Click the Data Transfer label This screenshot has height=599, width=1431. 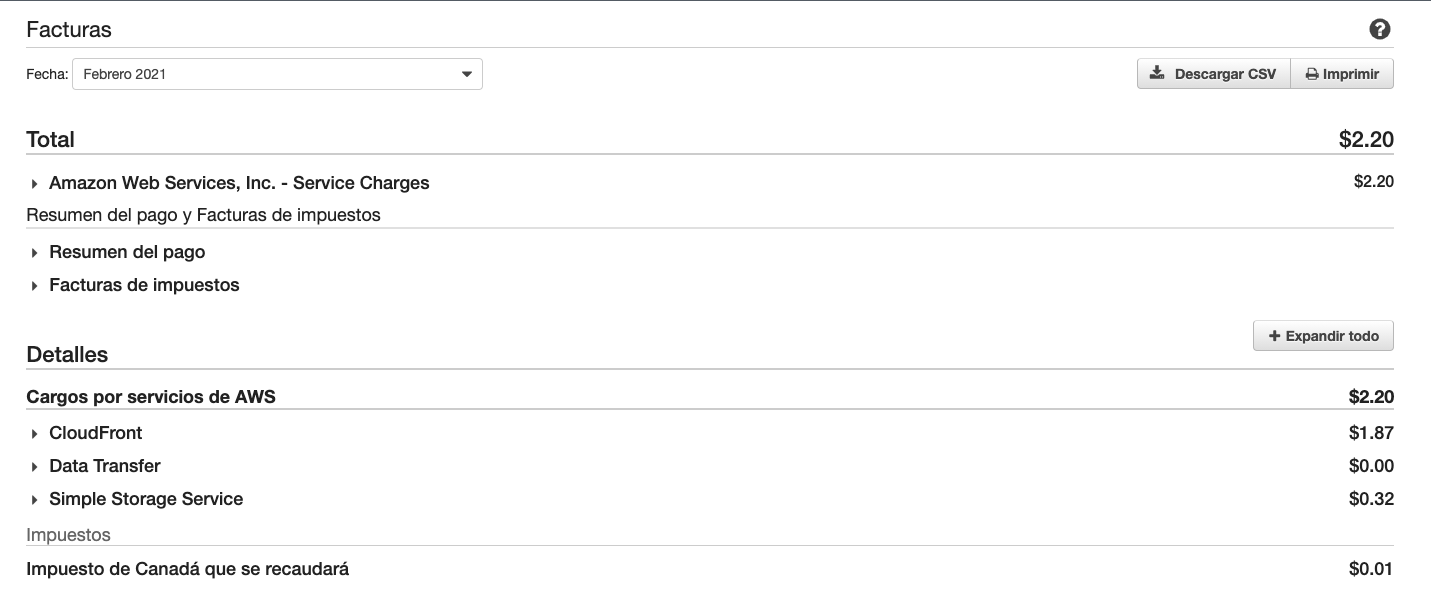pyautogui.click(x=105, y=466)
